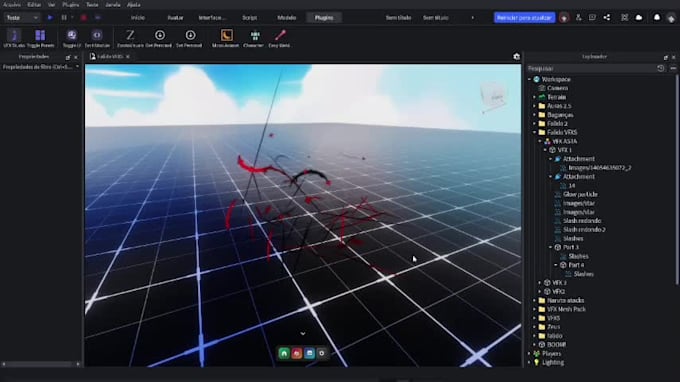Open the properties filter dropdown arrow
680x382 pixels.
78,67
